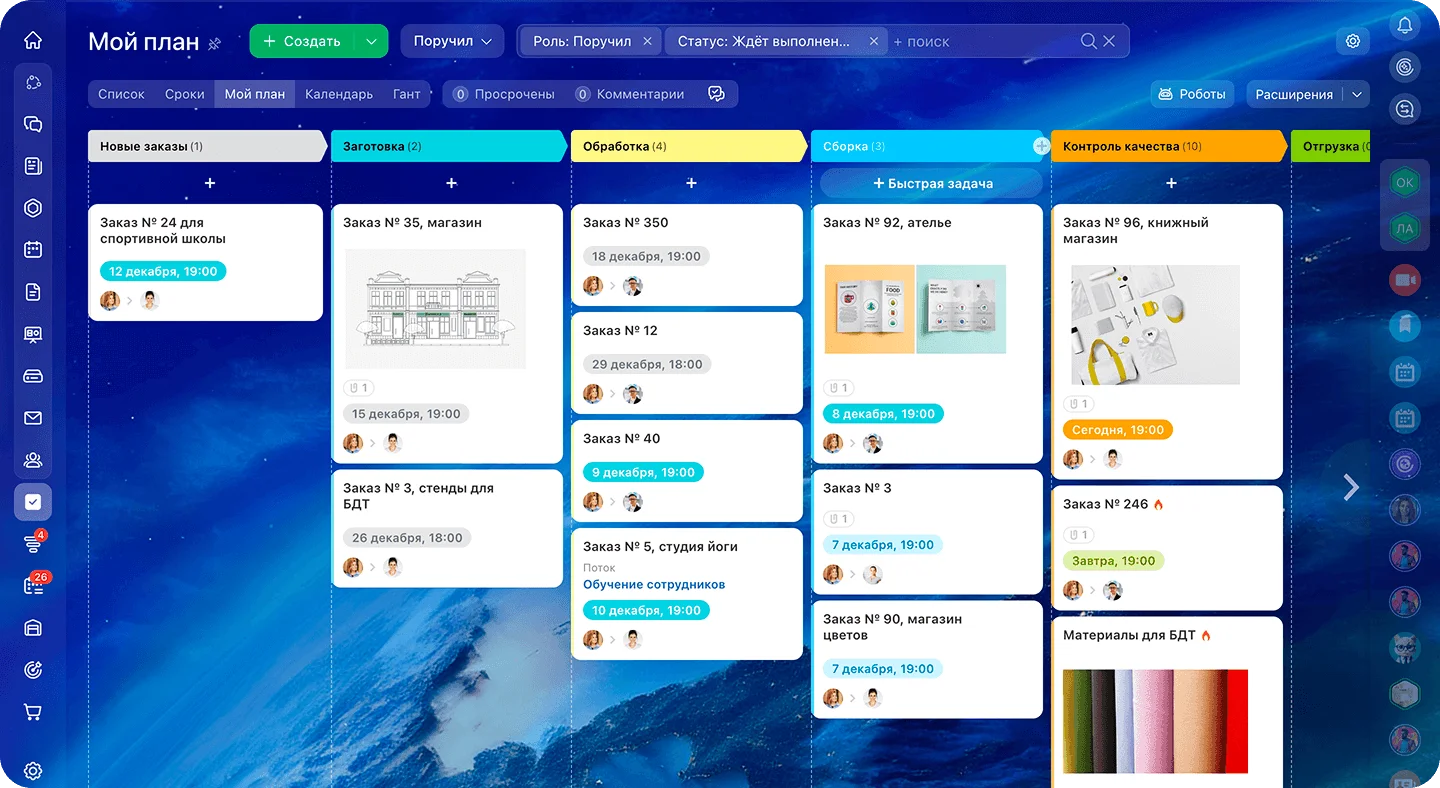This screenshot has height=788, width=1440.
Task: Start video call with red camera icon
Action: tap(1405, 280)
